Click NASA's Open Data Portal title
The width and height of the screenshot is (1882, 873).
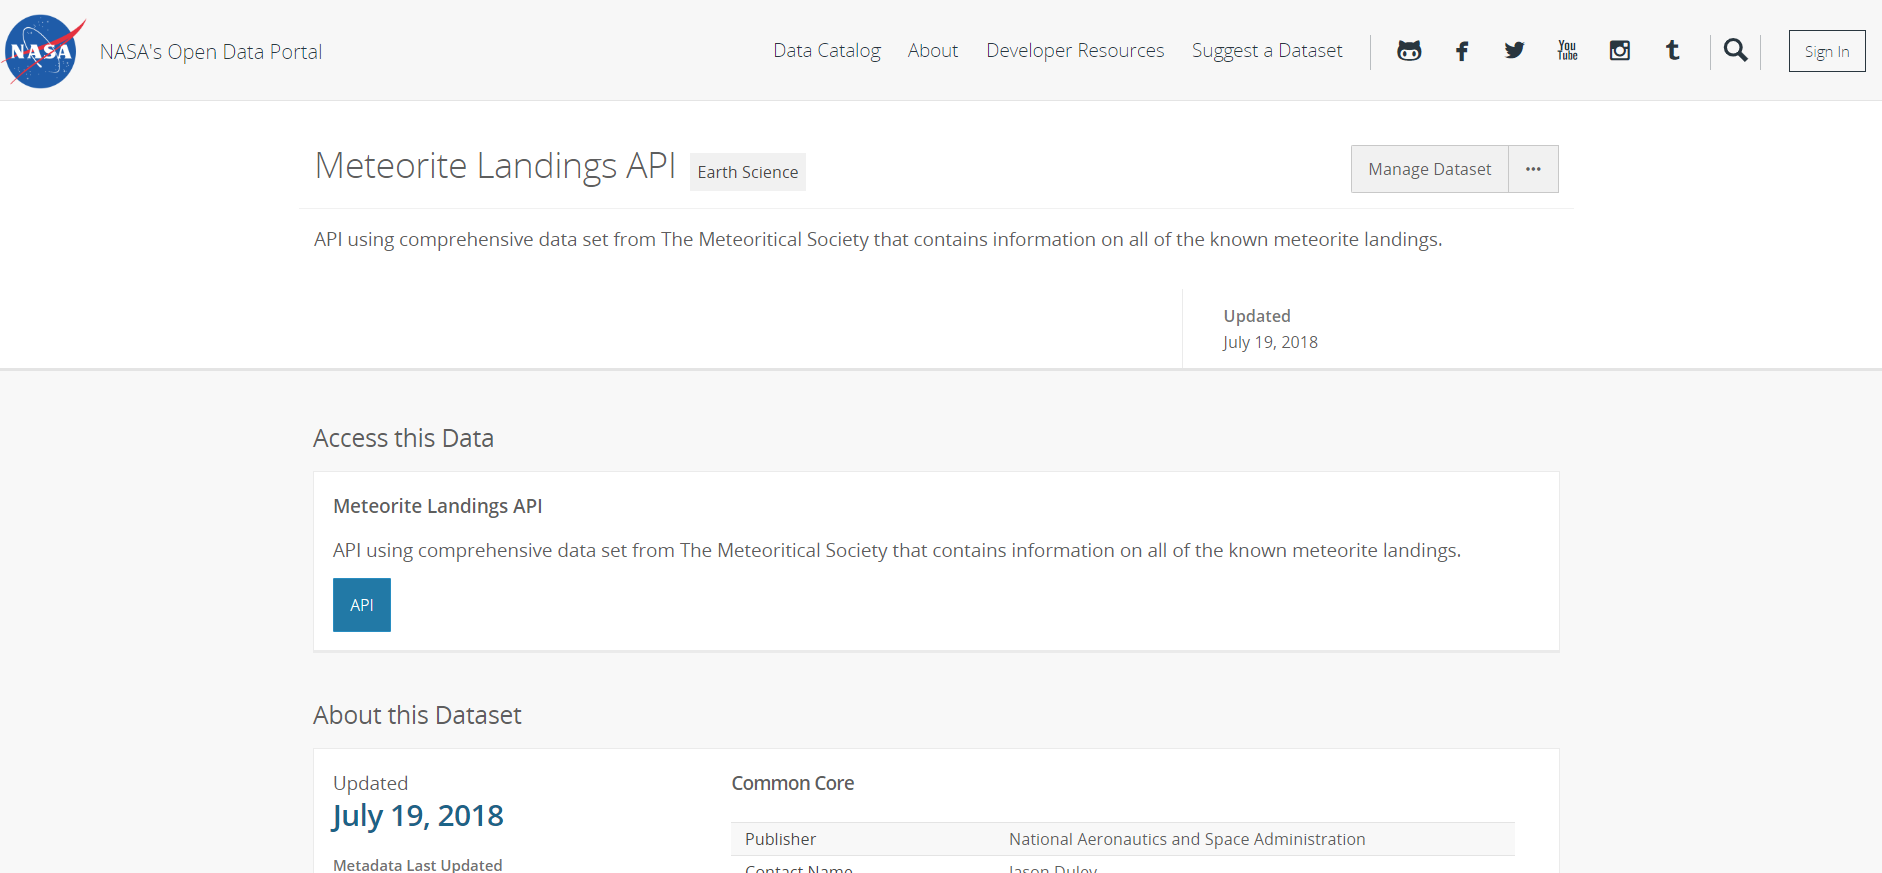click(x=211, y=52)
